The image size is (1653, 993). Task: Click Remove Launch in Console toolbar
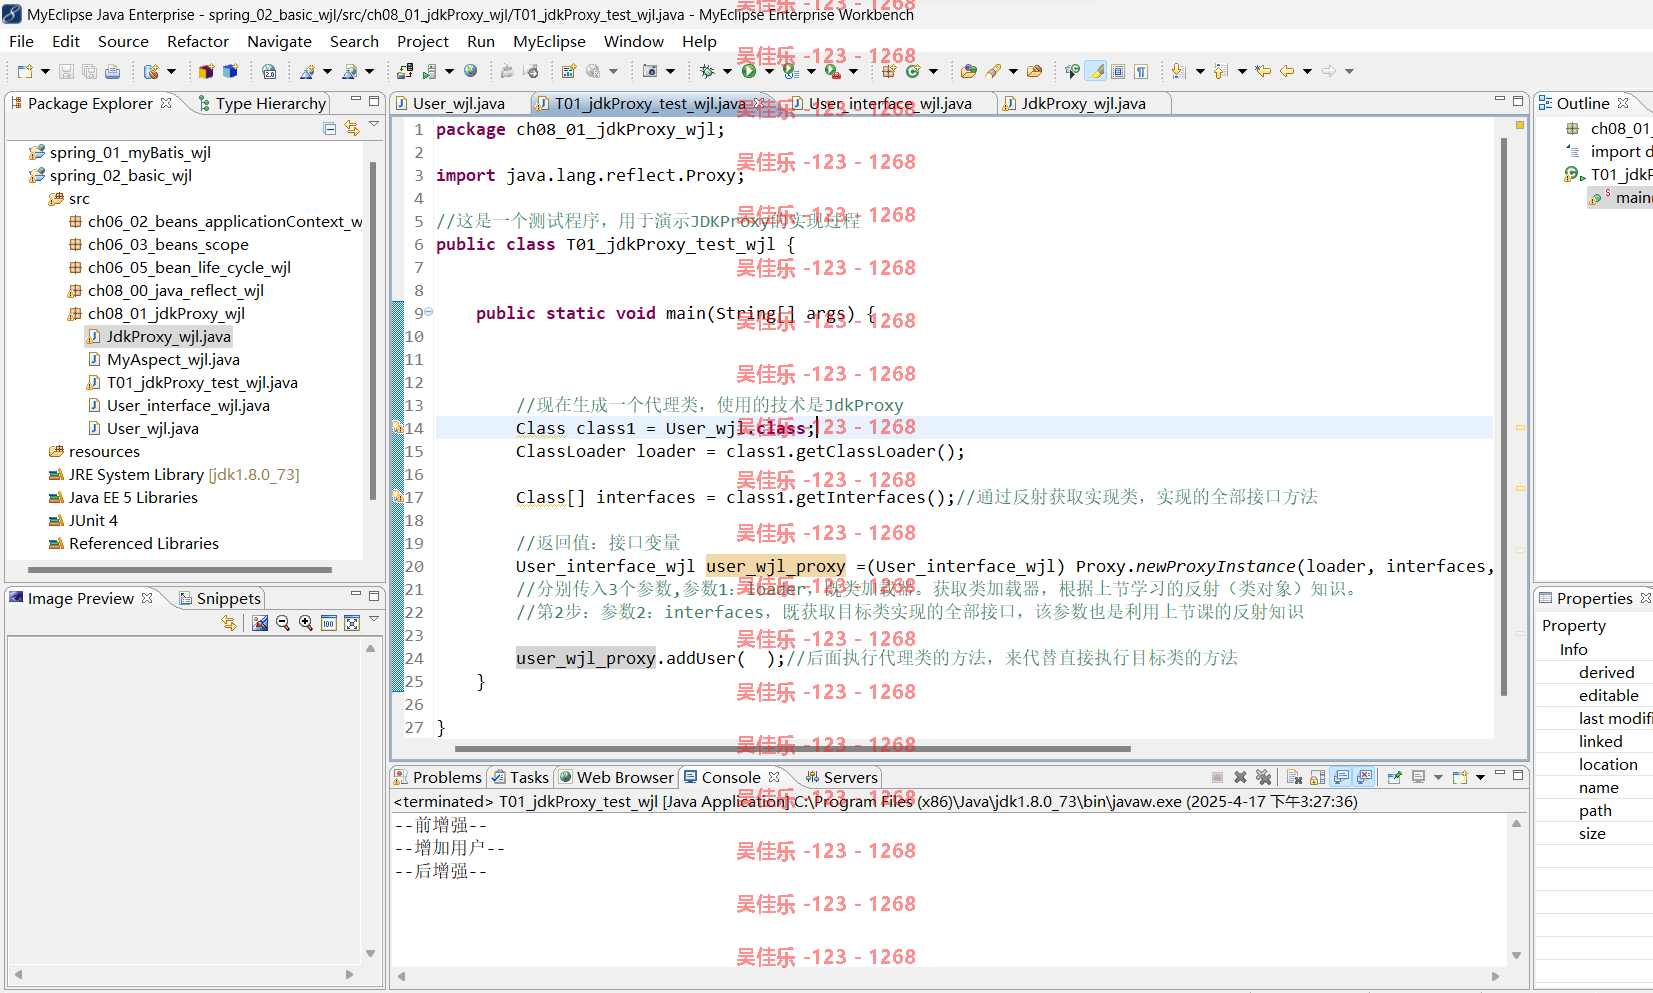click(x=1240, y=777)
